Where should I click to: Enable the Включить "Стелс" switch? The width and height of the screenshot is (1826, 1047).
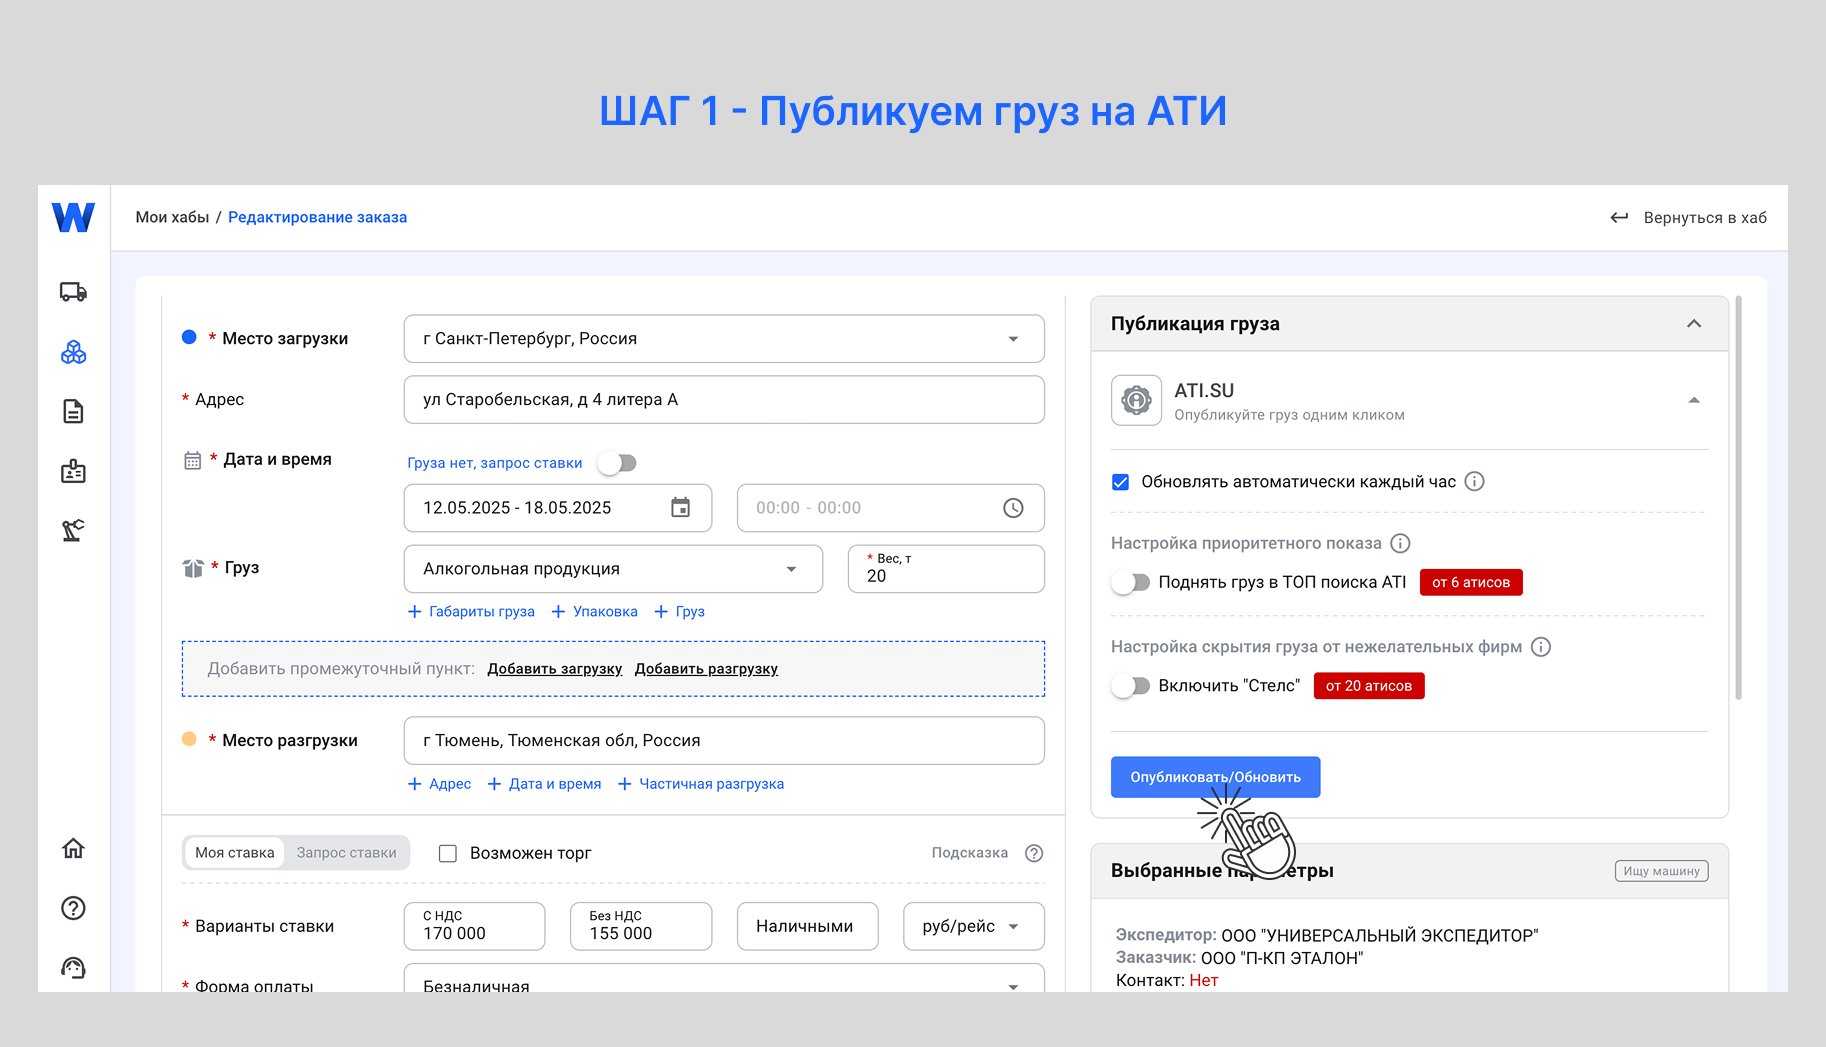[x=1131, y=686]
